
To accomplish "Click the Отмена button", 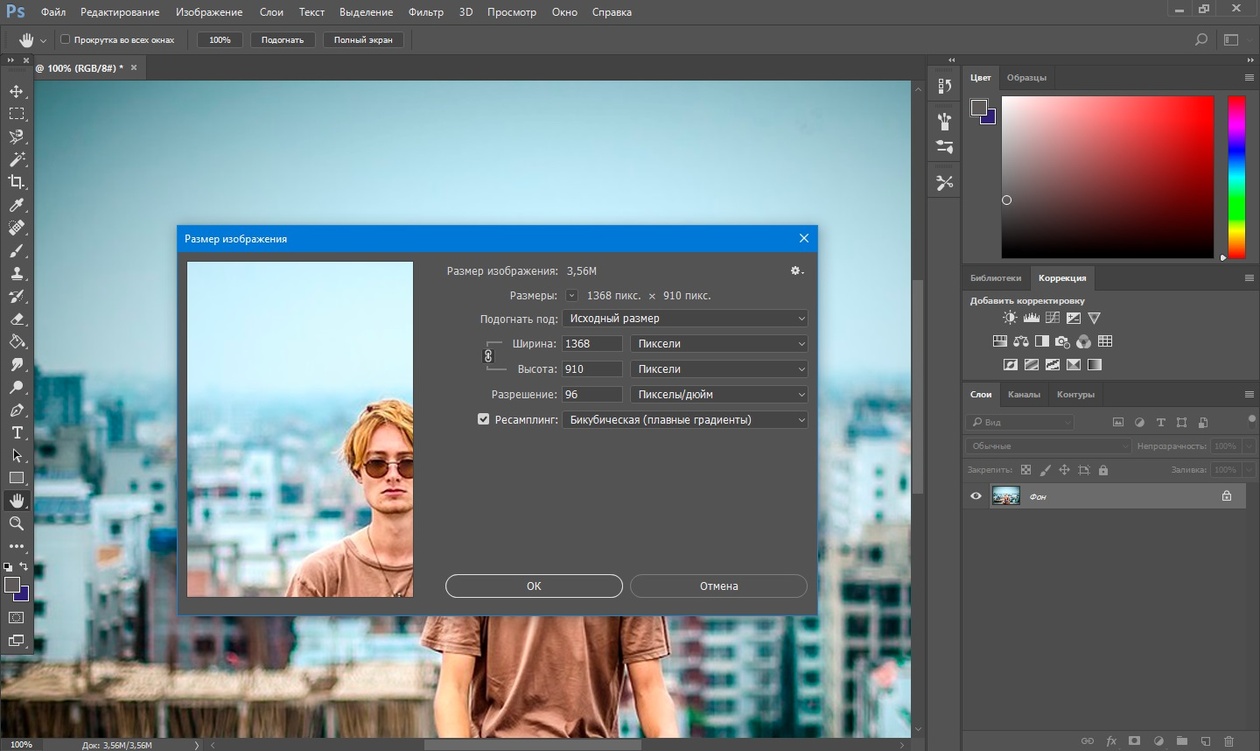I will click(718, 586).
